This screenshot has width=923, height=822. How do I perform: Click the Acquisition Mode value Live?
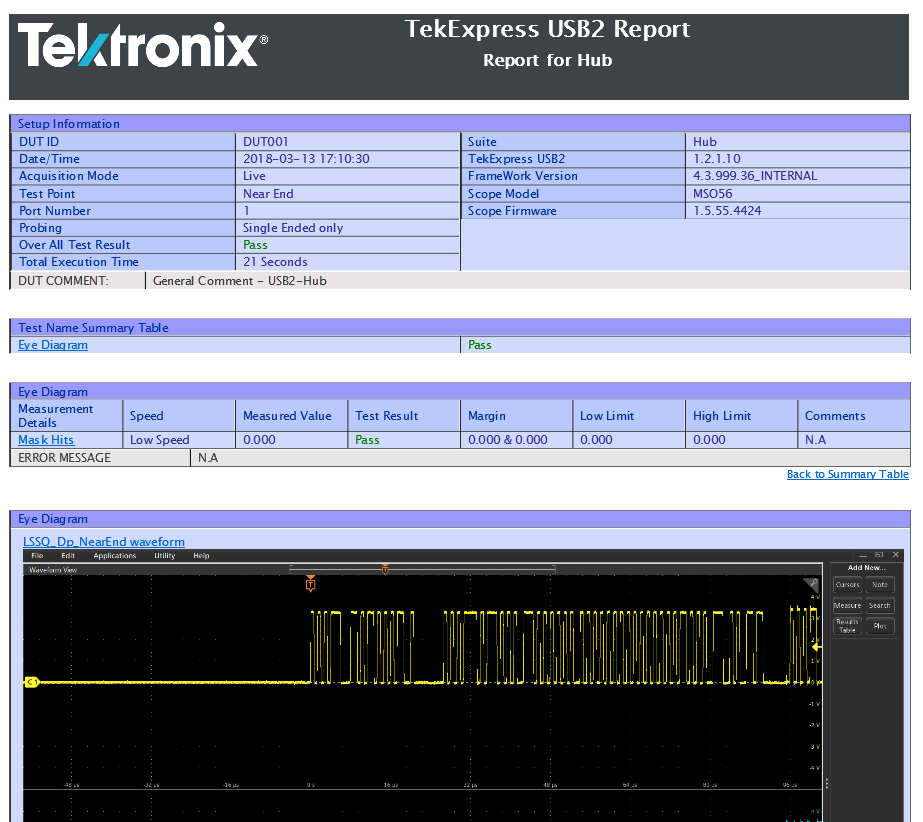[x=254, y=176]
